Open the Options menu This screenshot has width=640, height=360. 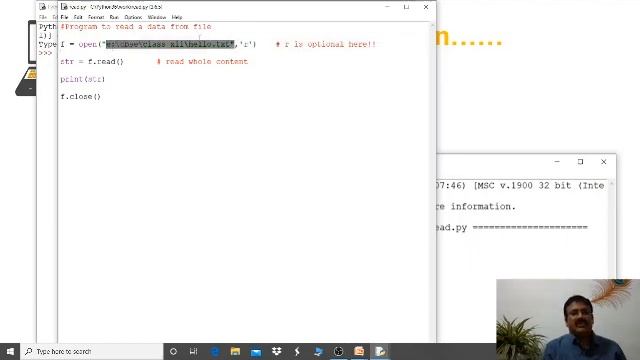(x=133, y=17)
